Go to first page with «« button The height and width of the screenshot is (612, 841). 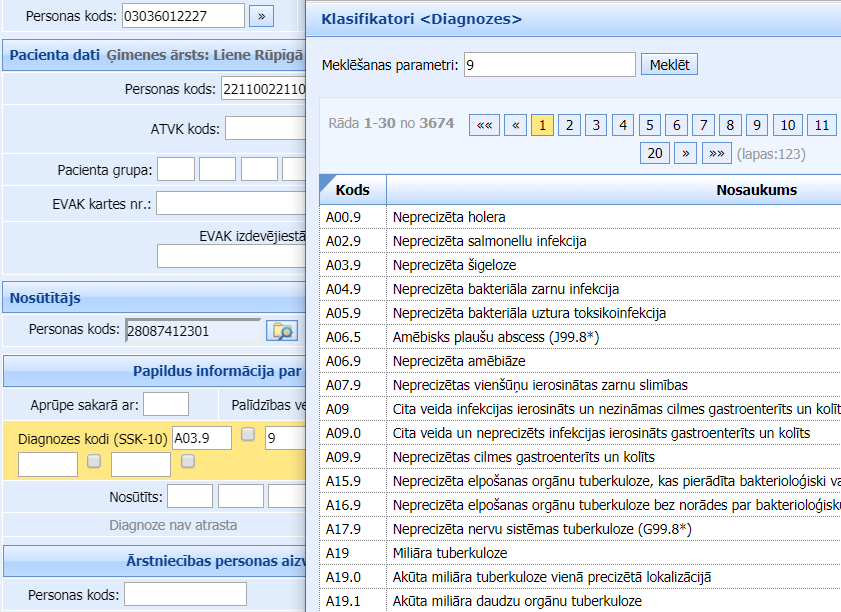click(484, 125)
